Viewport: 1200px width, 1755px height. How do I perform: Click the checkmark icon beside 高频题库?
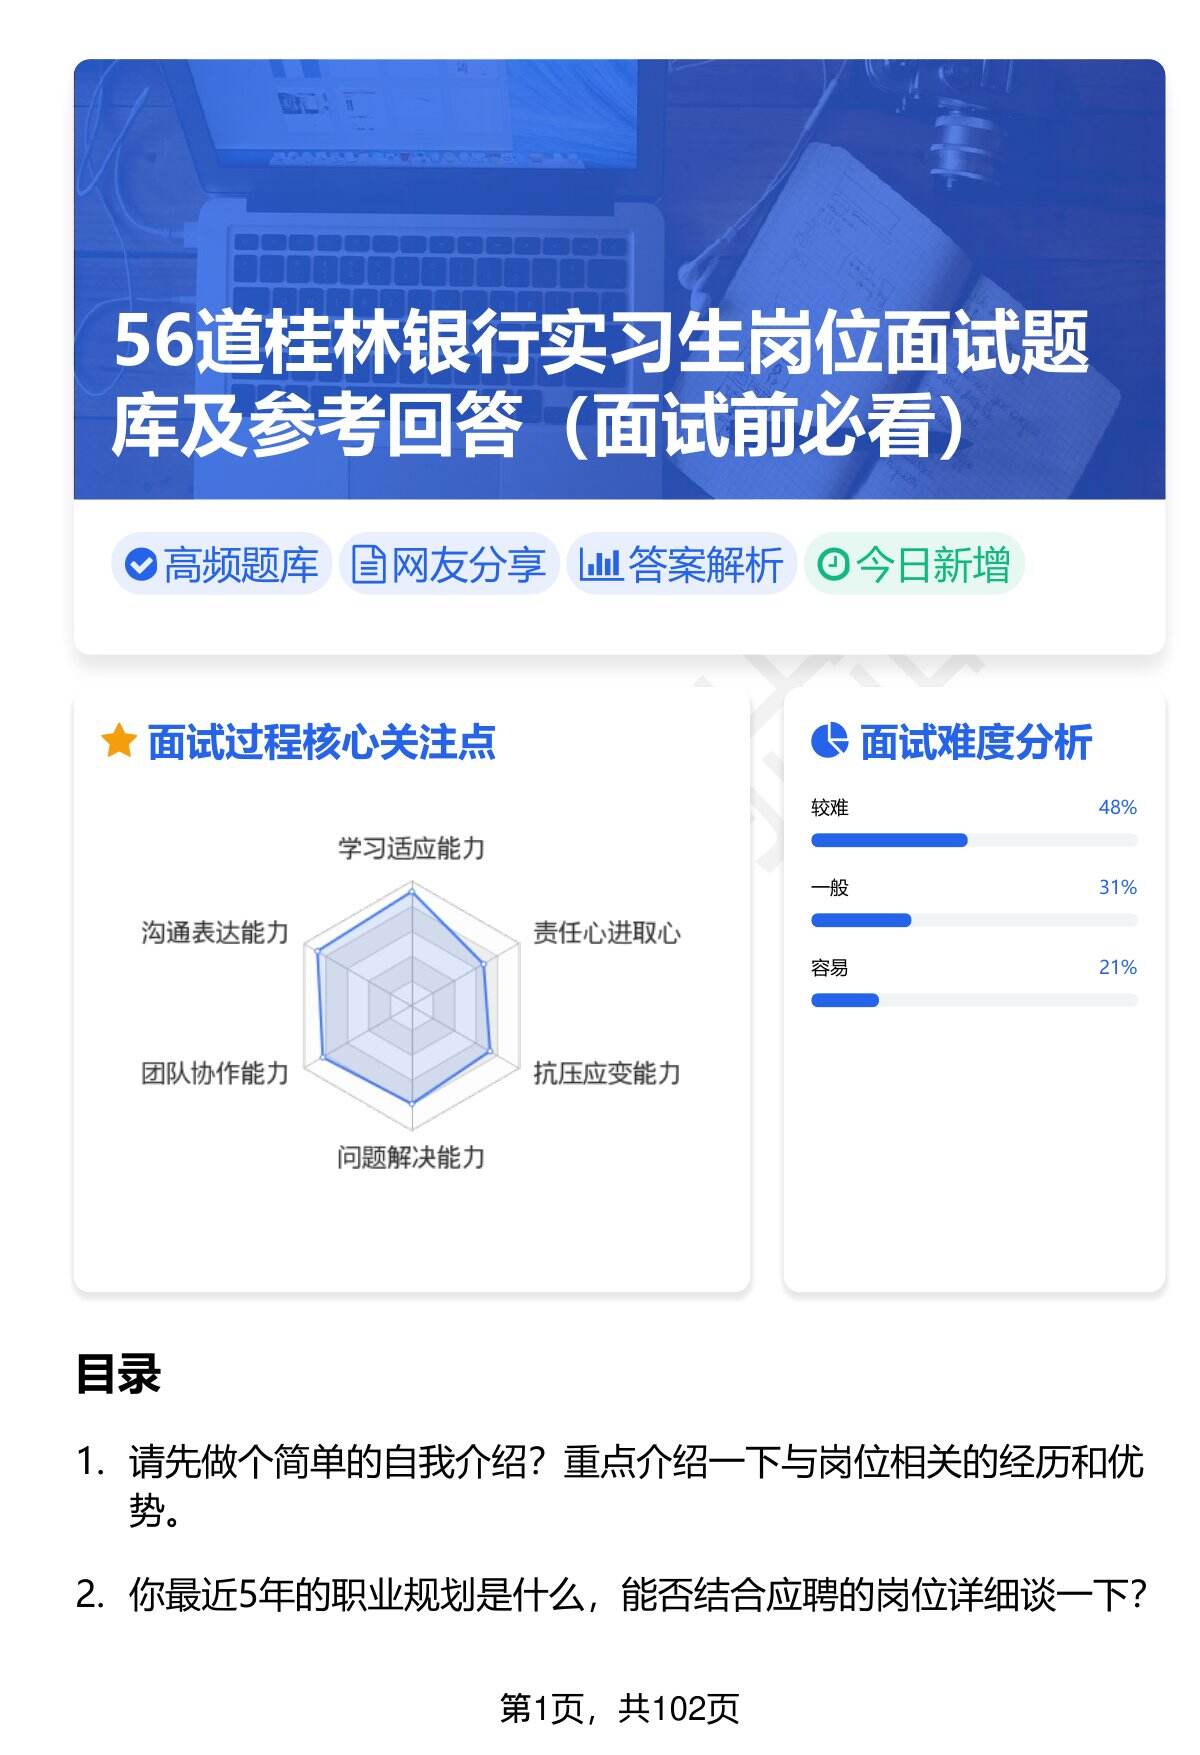coord(141,565)
